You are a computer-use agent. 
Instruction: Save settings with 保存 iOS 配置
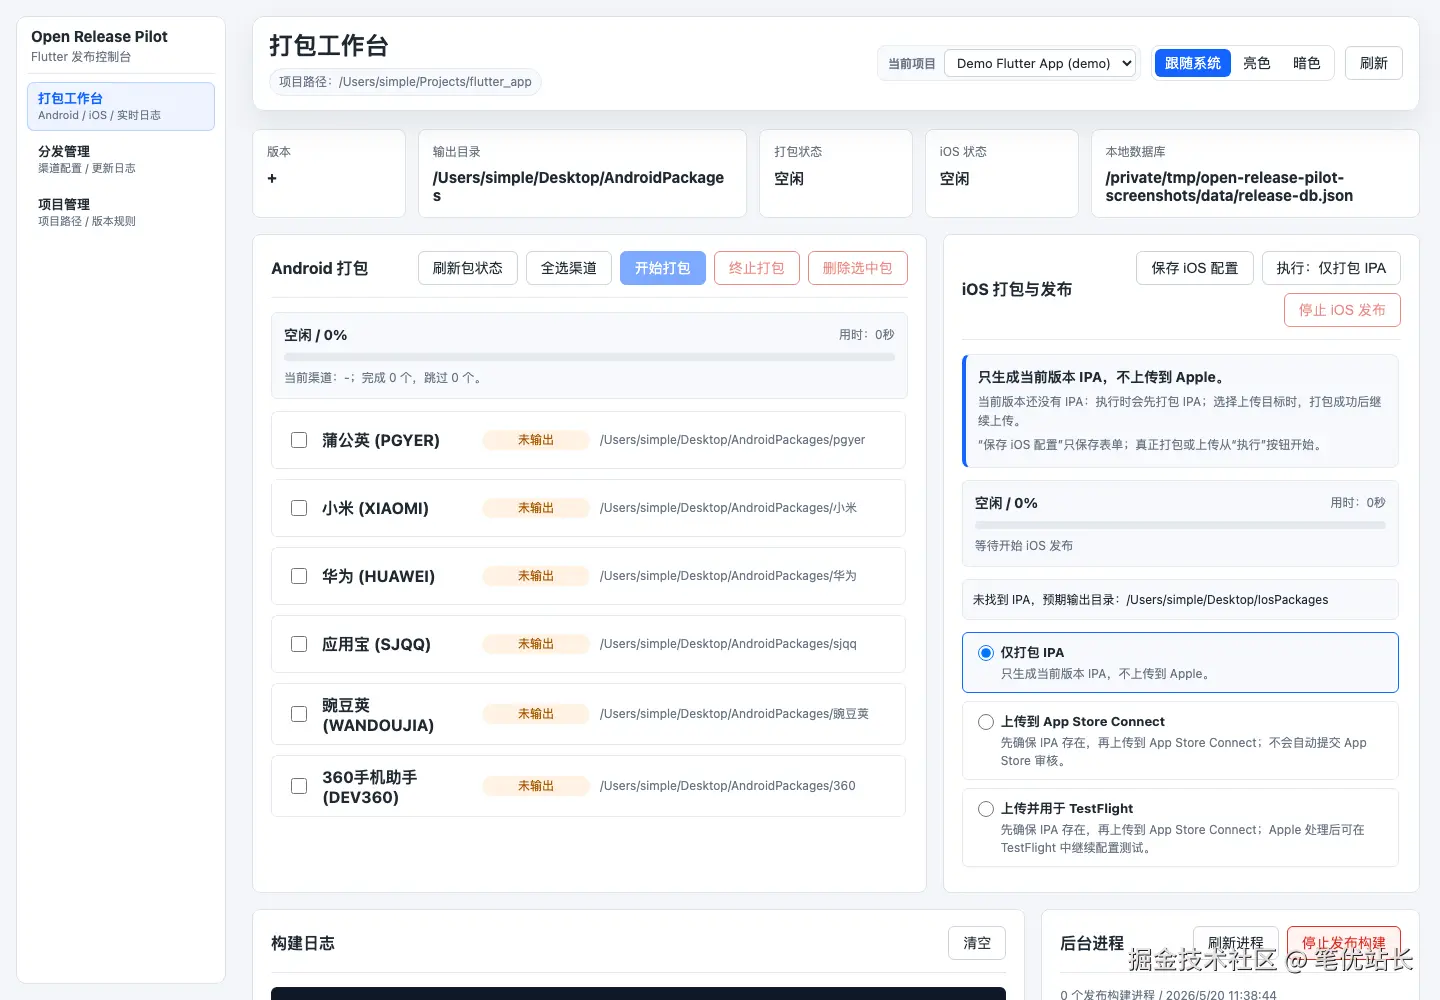click(x=1195, y=268)
